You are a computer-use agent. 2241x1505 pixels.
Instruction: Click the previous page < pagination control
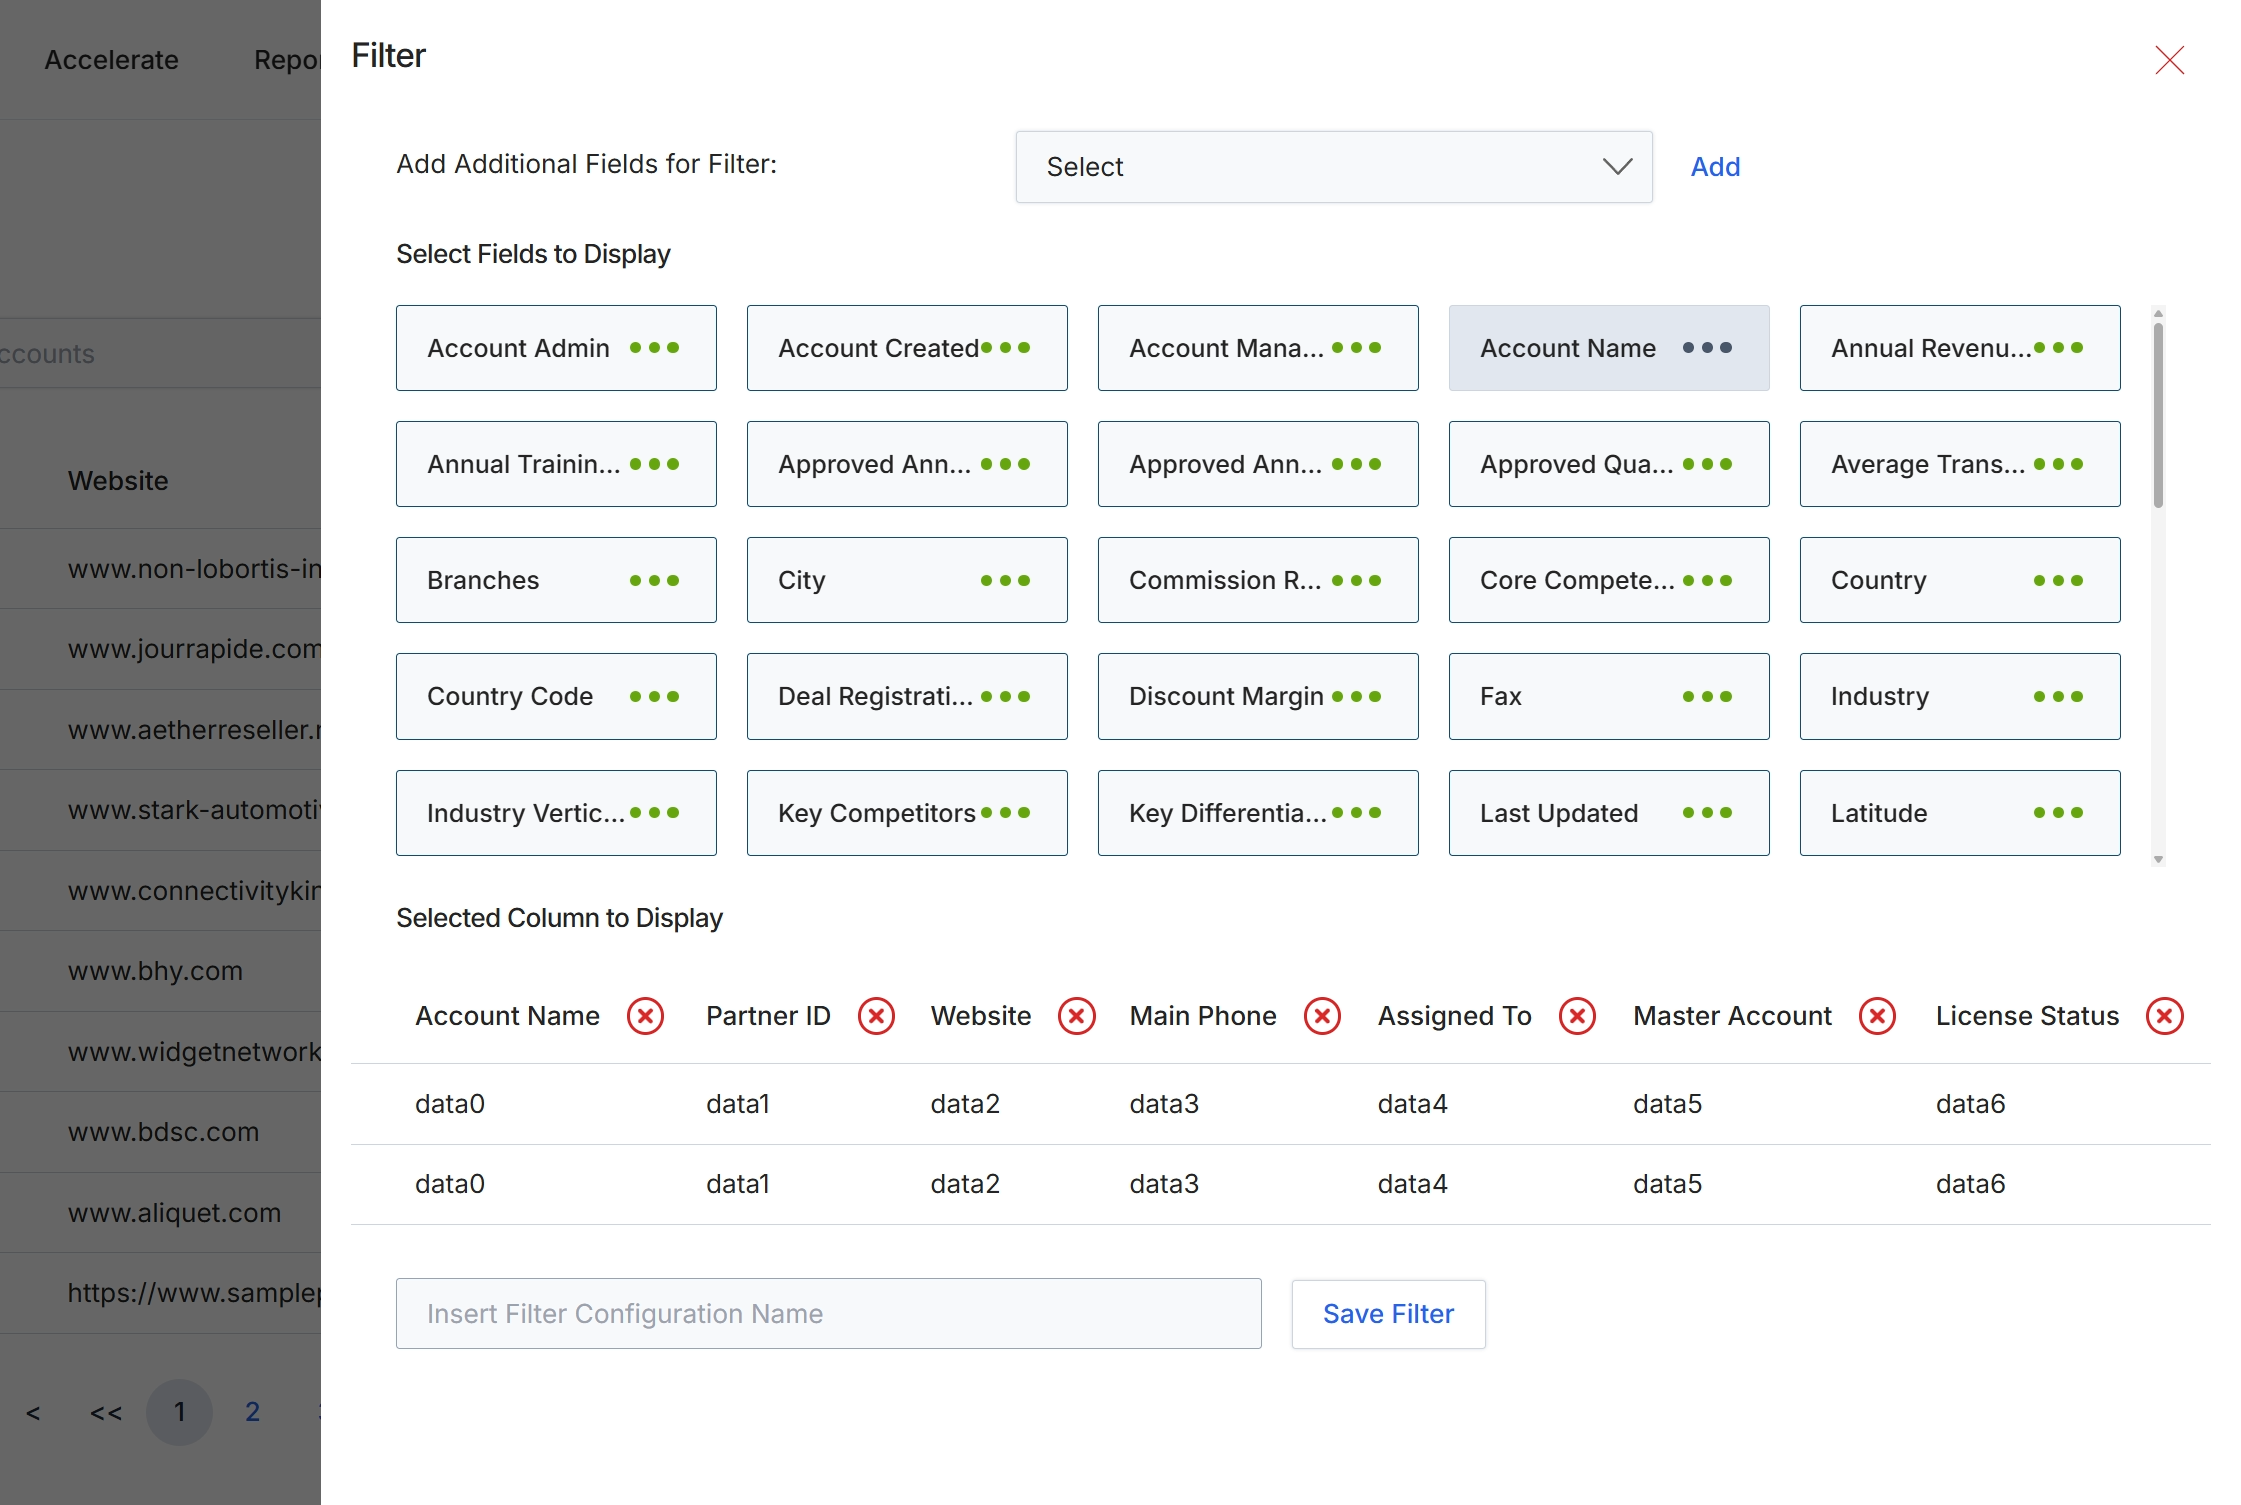(x=33, y=1413)
